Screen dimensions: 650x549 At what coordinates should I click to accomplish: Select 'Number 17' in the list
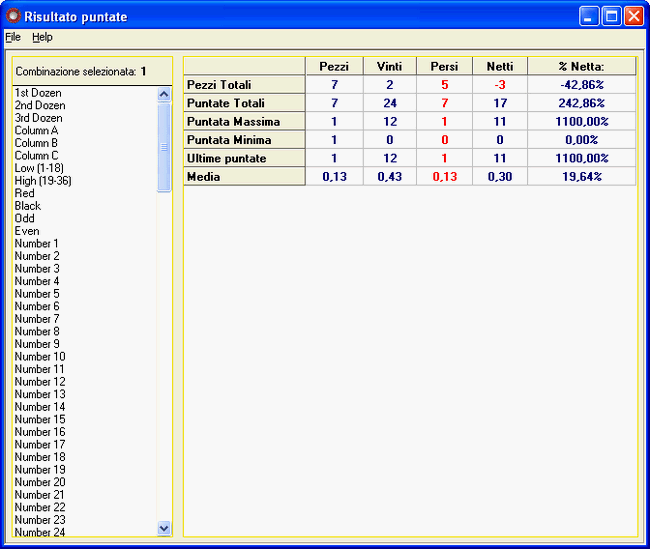(x=40, y=445)
